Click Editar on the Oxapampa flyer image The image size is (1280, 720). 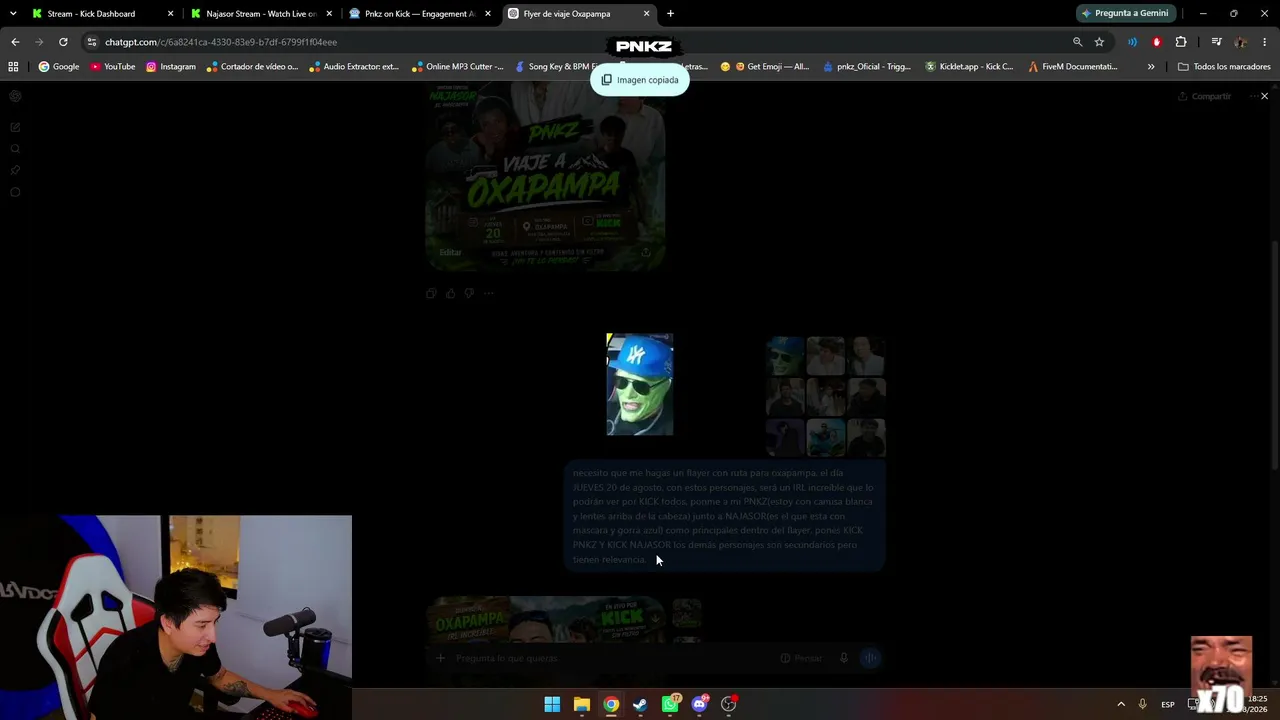(451, 252)
